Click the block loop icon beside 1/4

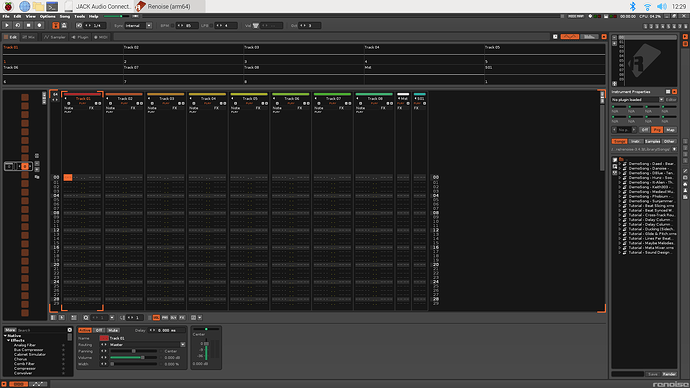click(79, 26)
